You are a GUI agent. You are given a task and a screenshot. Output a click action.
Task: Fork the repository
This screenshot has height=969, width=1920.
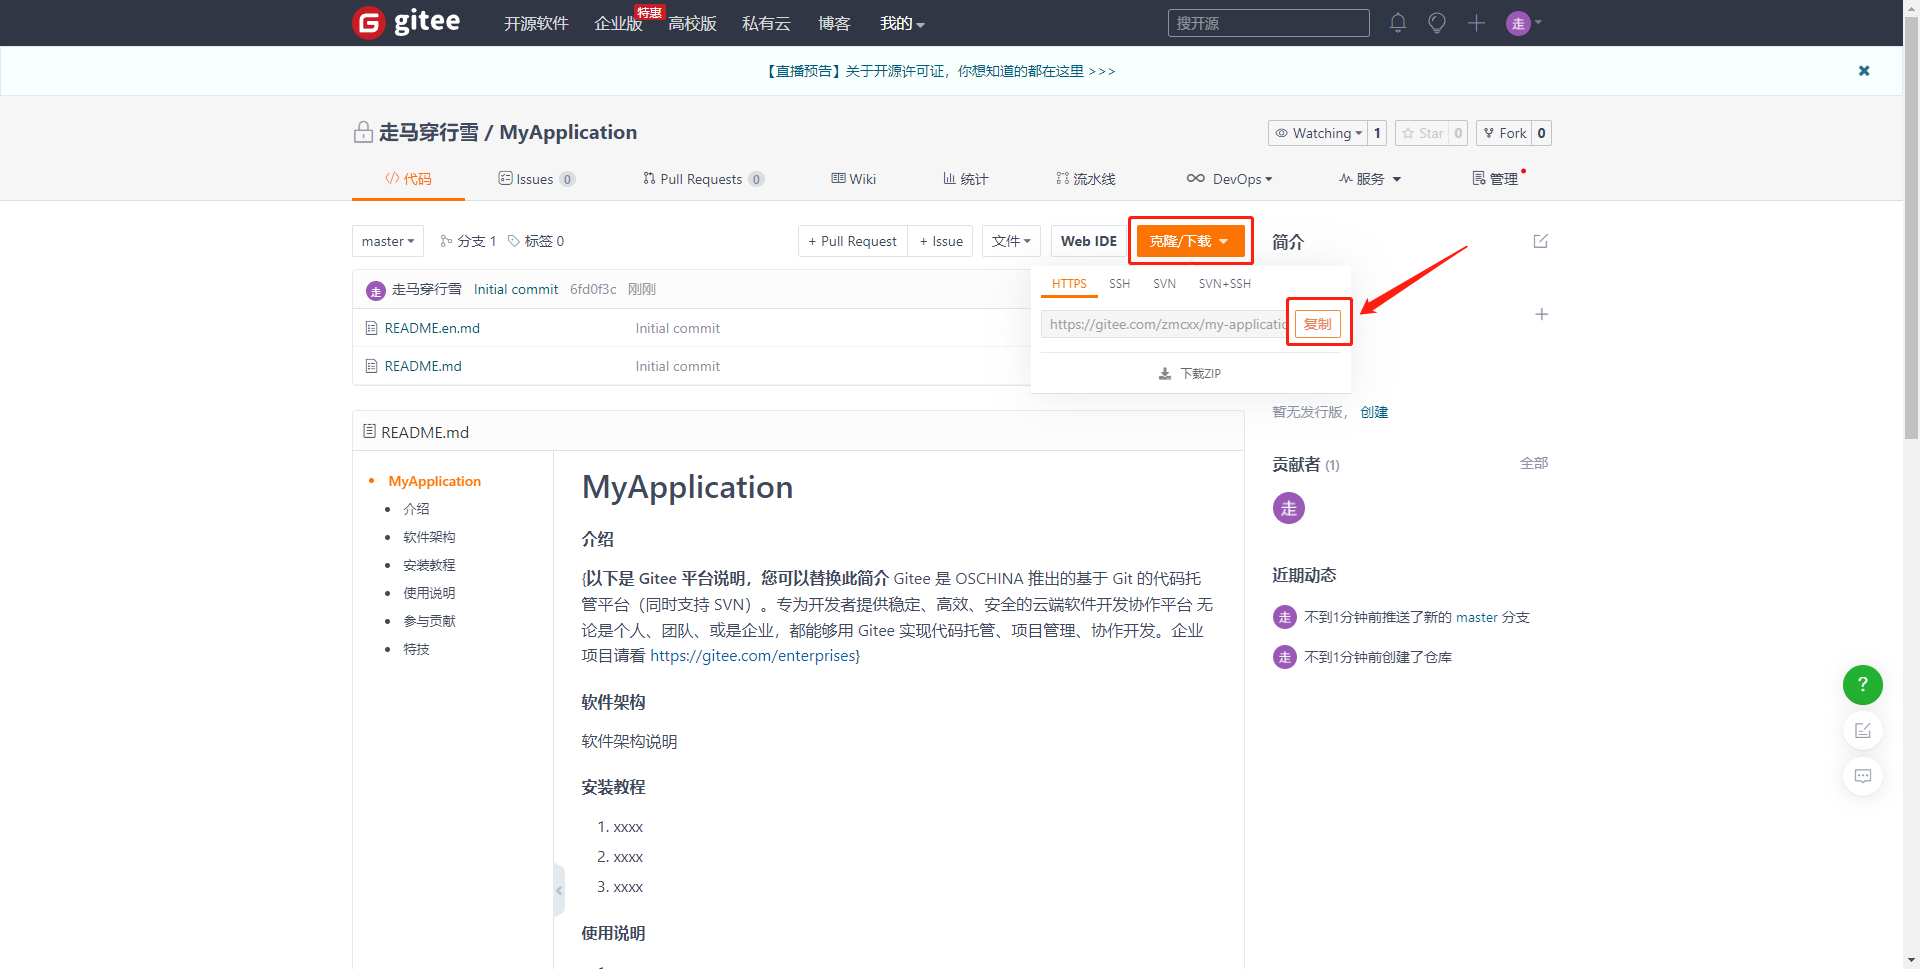[x=1504, y=133]
